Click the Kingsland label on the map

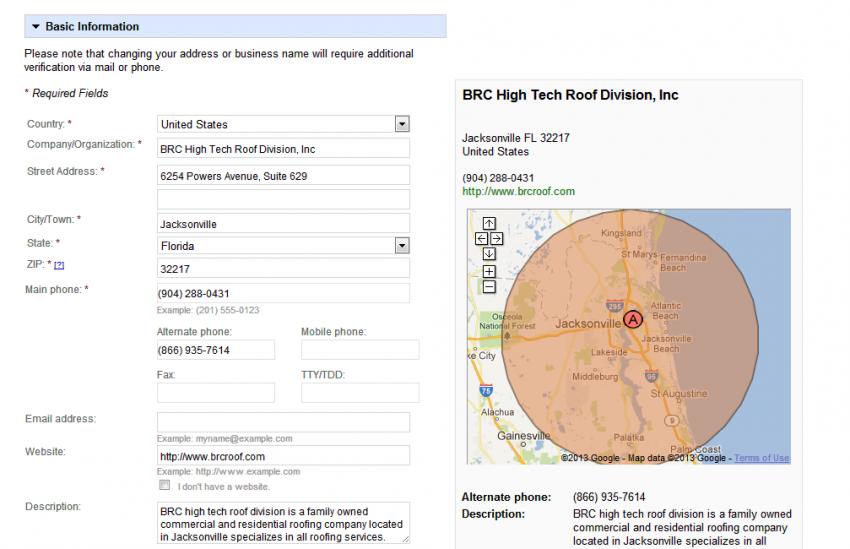[621, 233]
